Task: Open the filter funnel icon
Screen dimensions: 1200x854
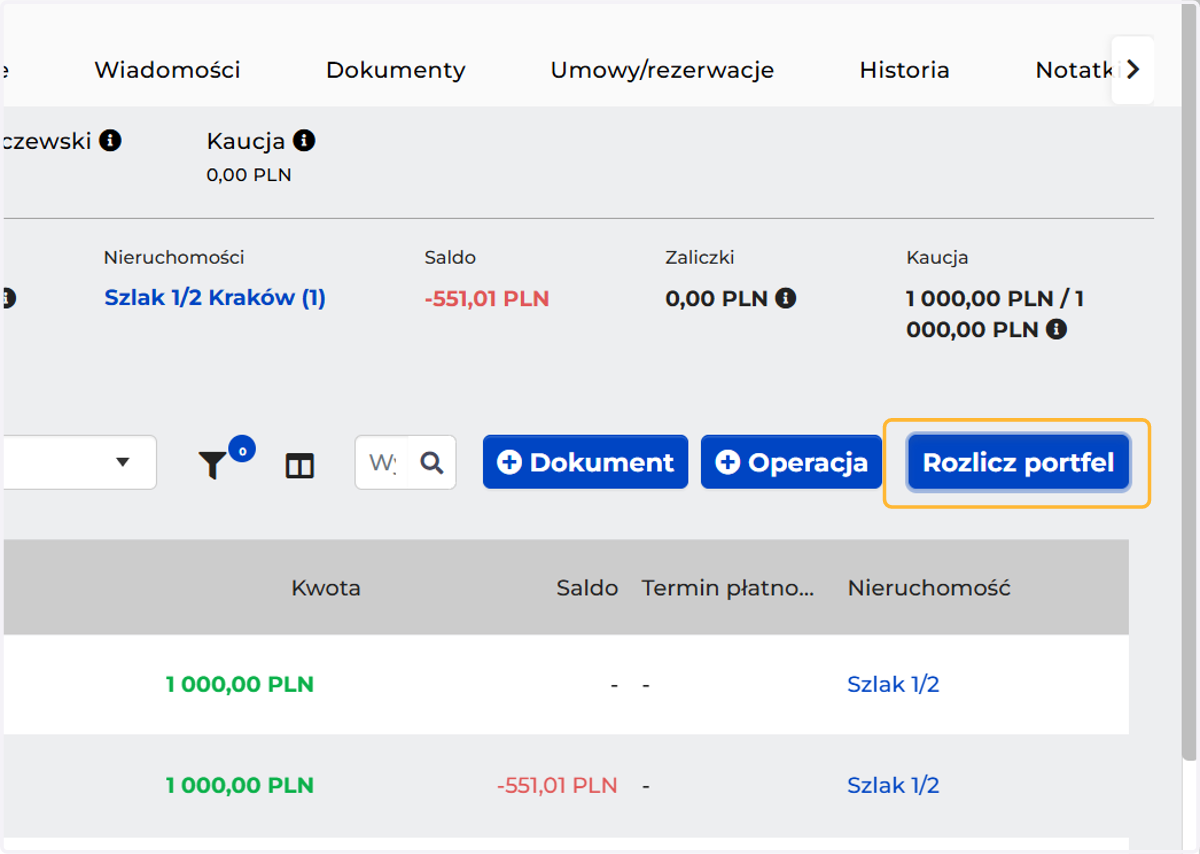Action: [212, 465]
